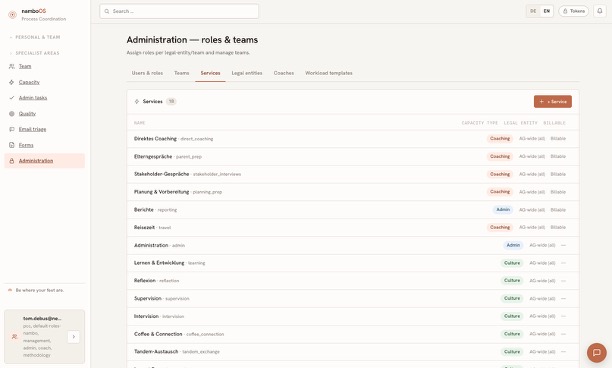Click the Quality circle icon
This screenshot has height=368, width=612.
point(12,114)
